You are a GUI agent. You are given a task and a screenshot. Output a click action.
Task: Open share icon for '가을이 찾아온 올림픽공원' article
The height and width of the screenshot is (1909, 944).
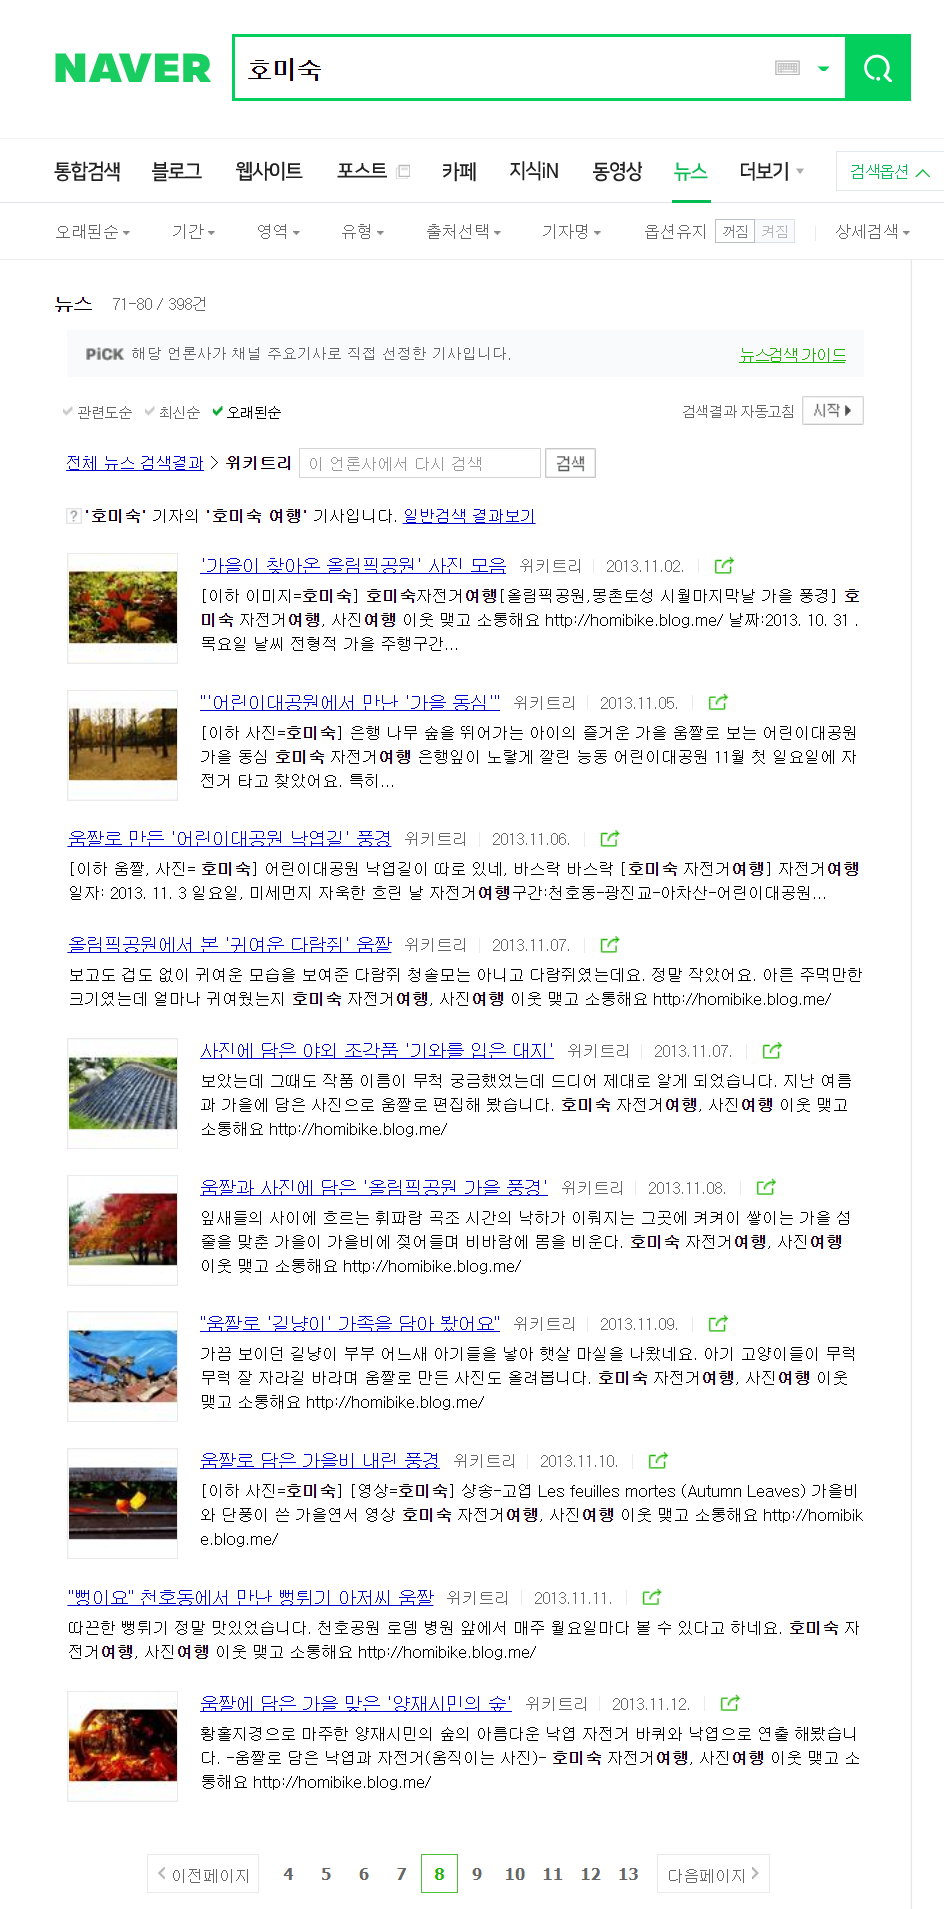(725, 566)
